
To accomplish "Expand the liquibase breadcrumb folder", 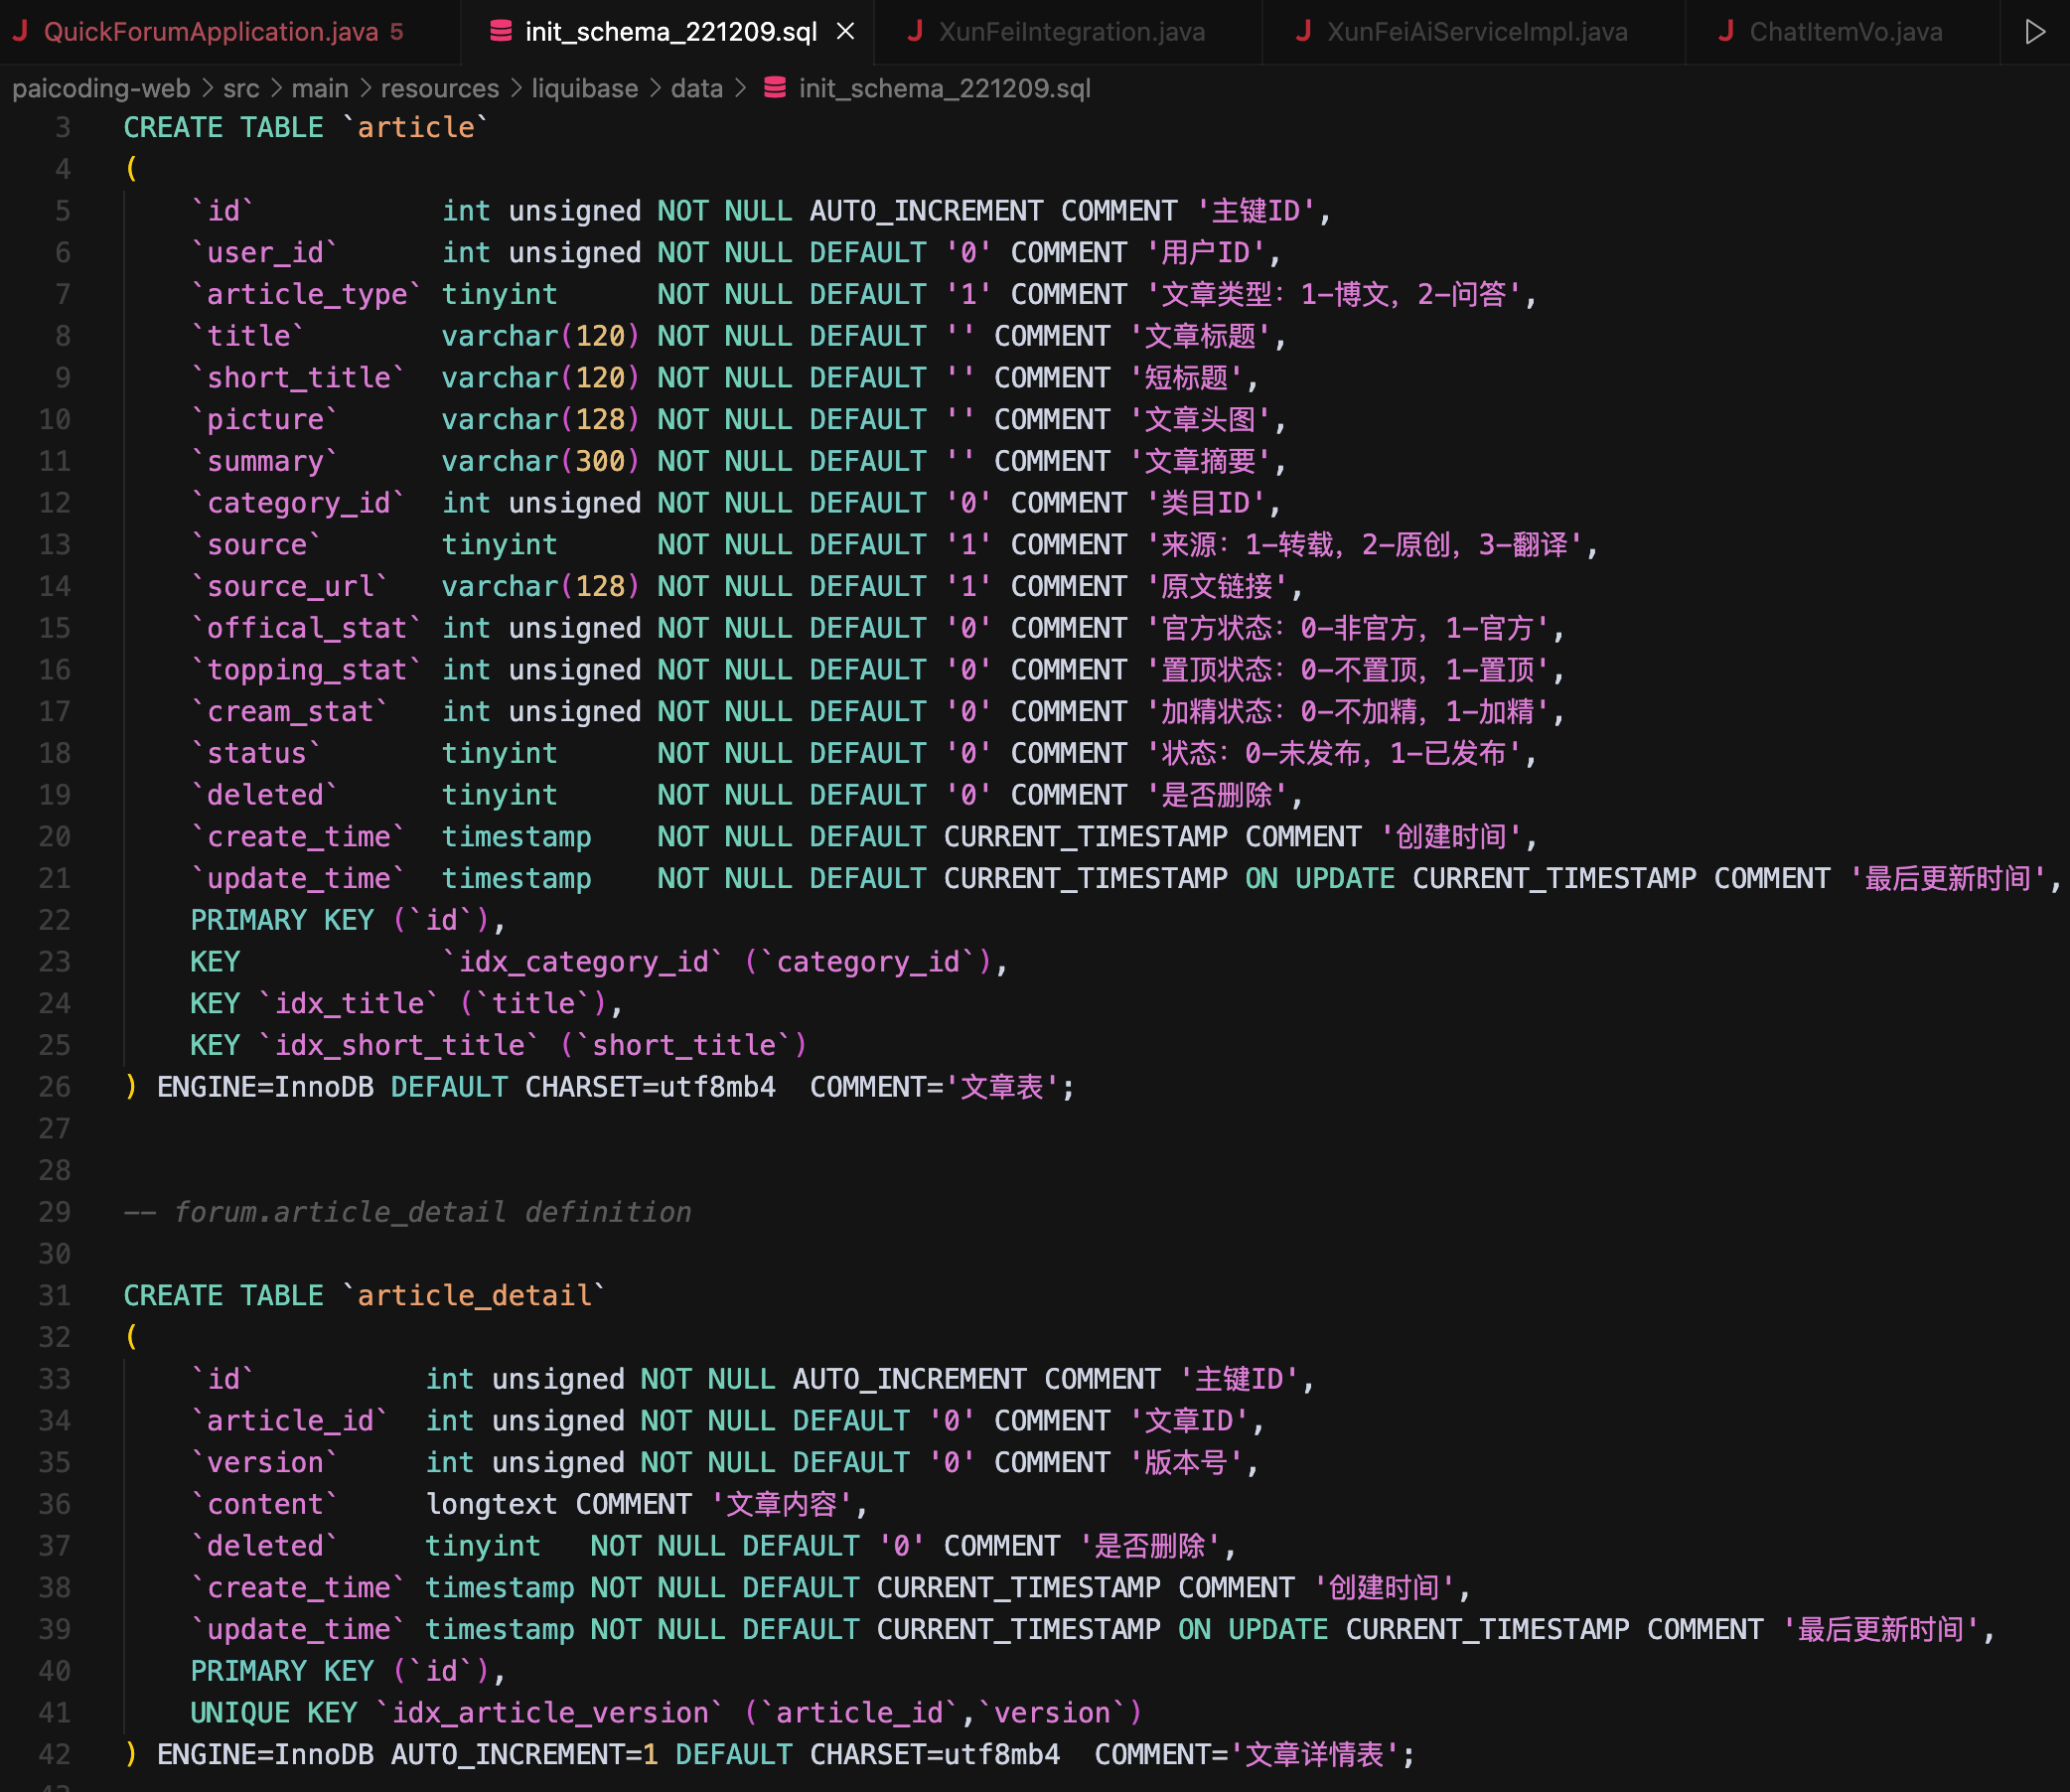I will 584,88.
